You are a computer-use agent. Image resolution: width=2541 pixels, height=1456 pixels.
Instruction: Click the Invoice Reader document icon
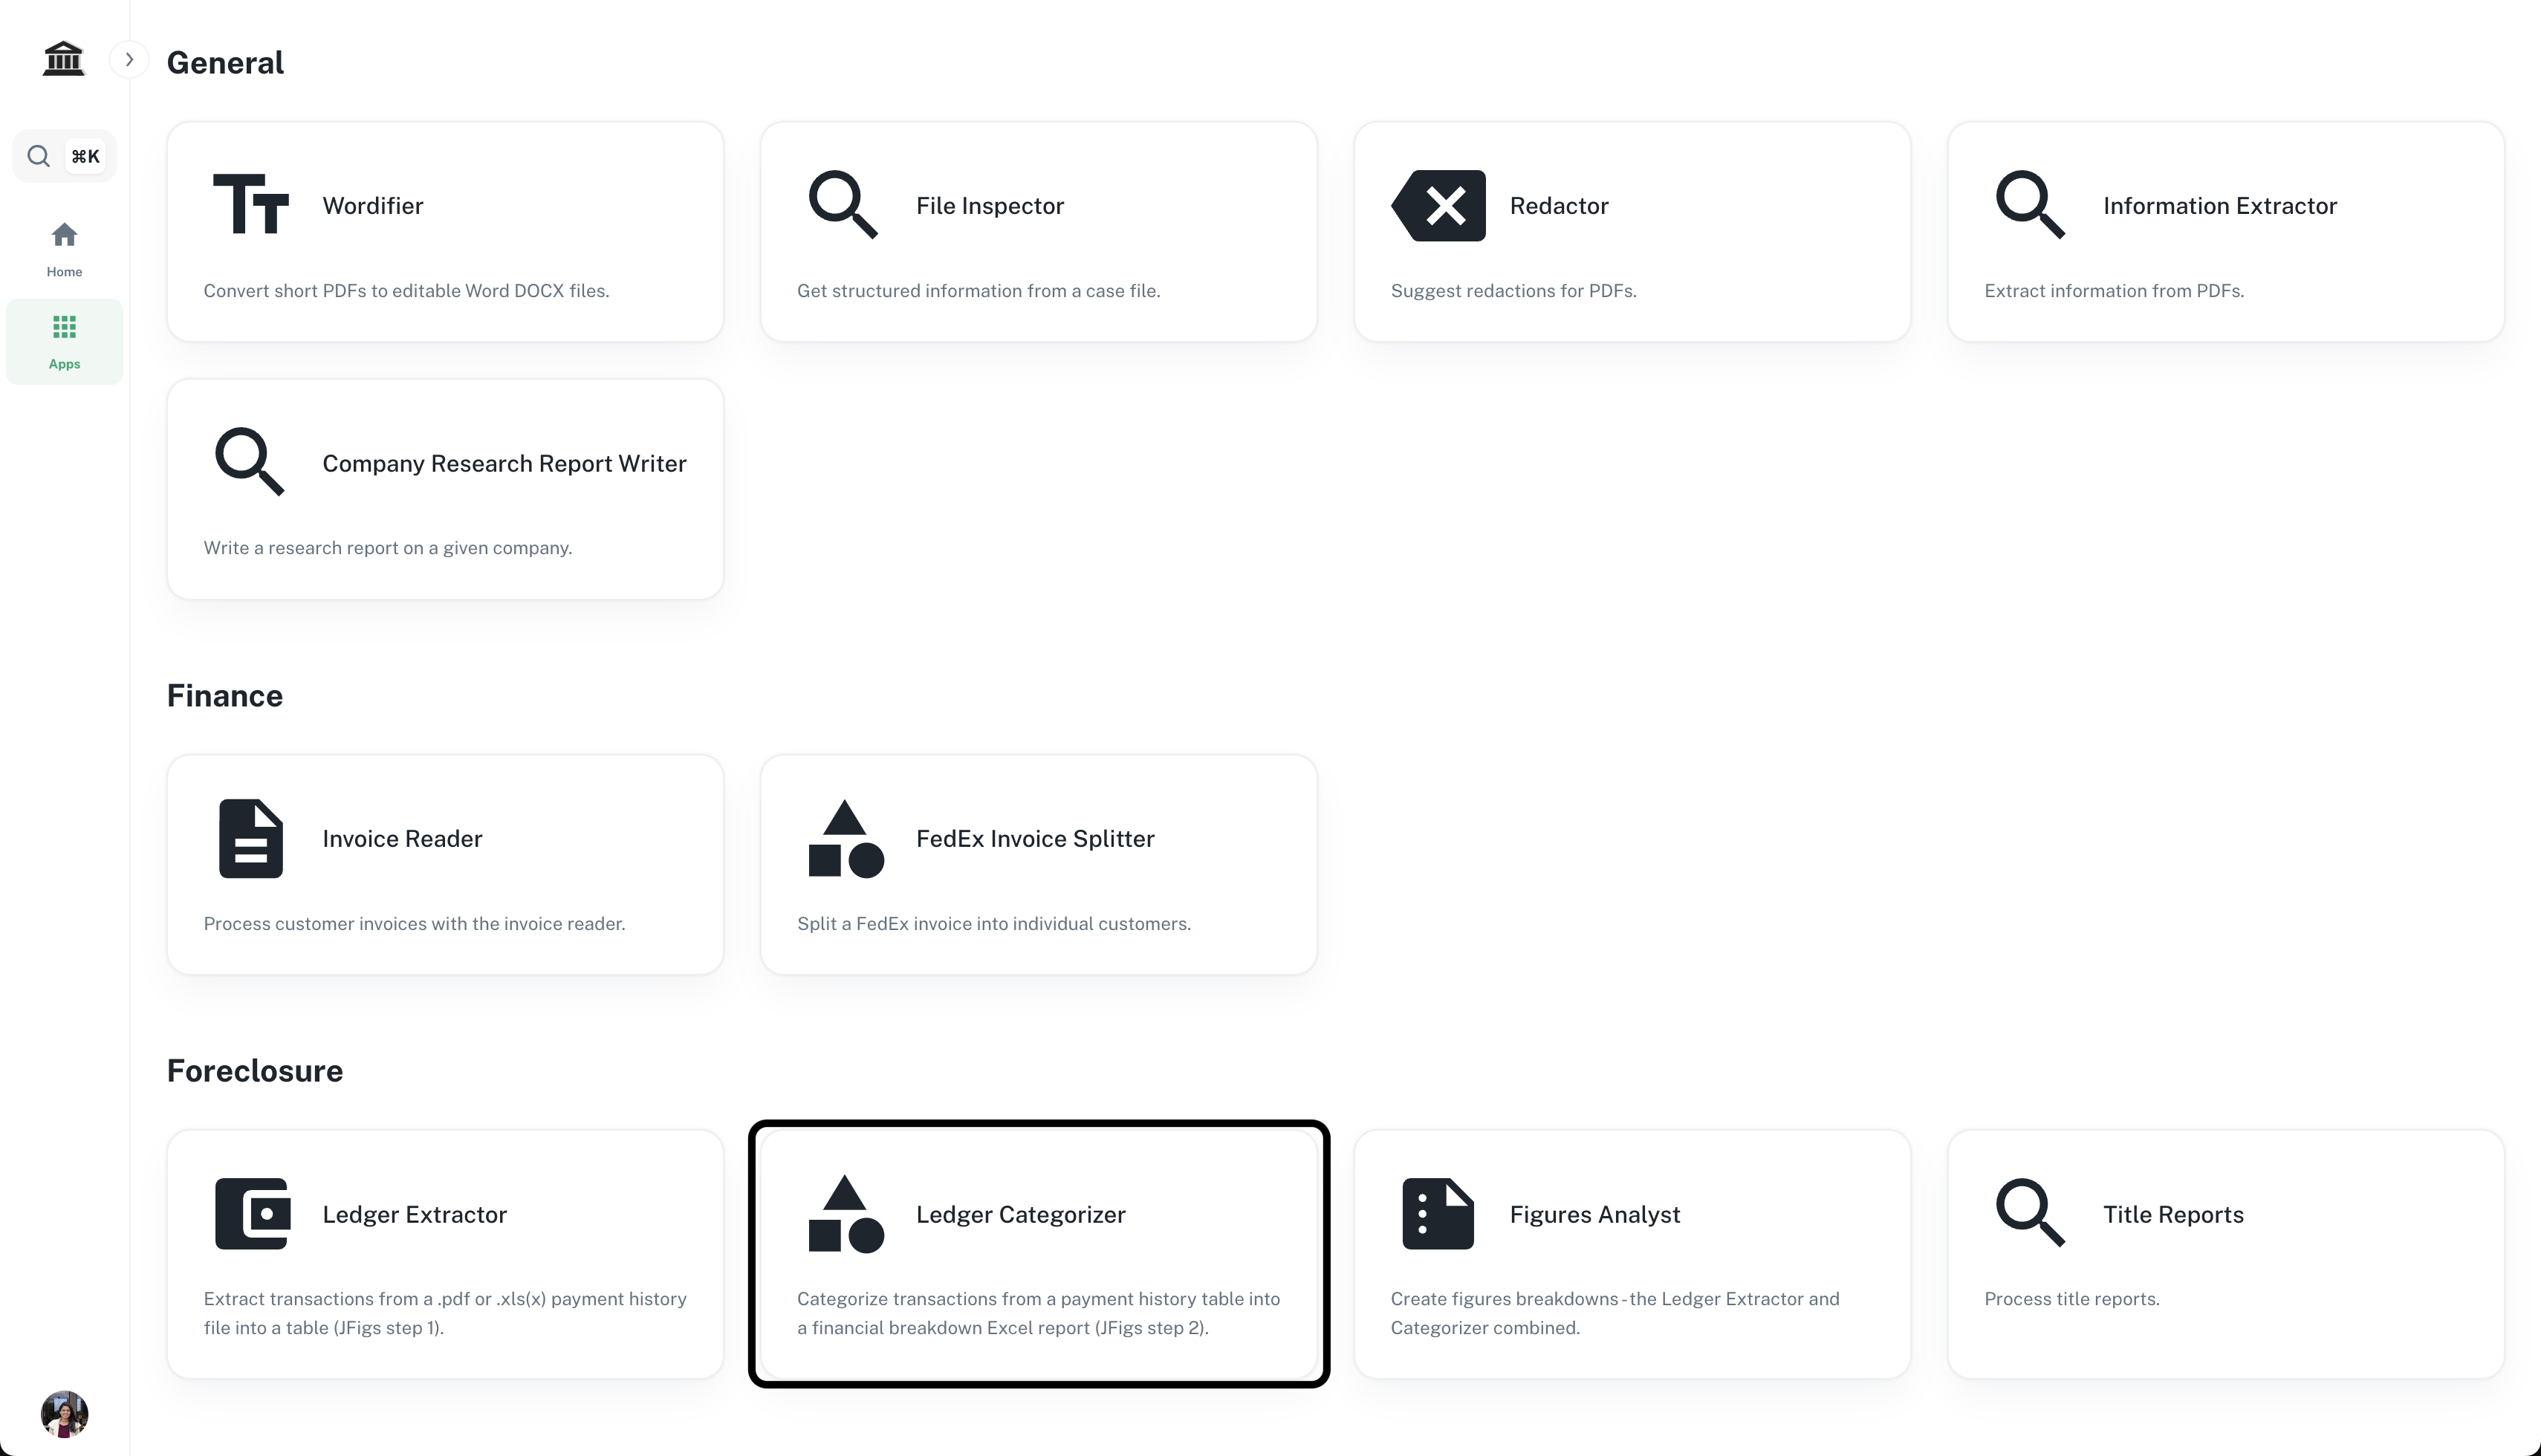[250, 838]
